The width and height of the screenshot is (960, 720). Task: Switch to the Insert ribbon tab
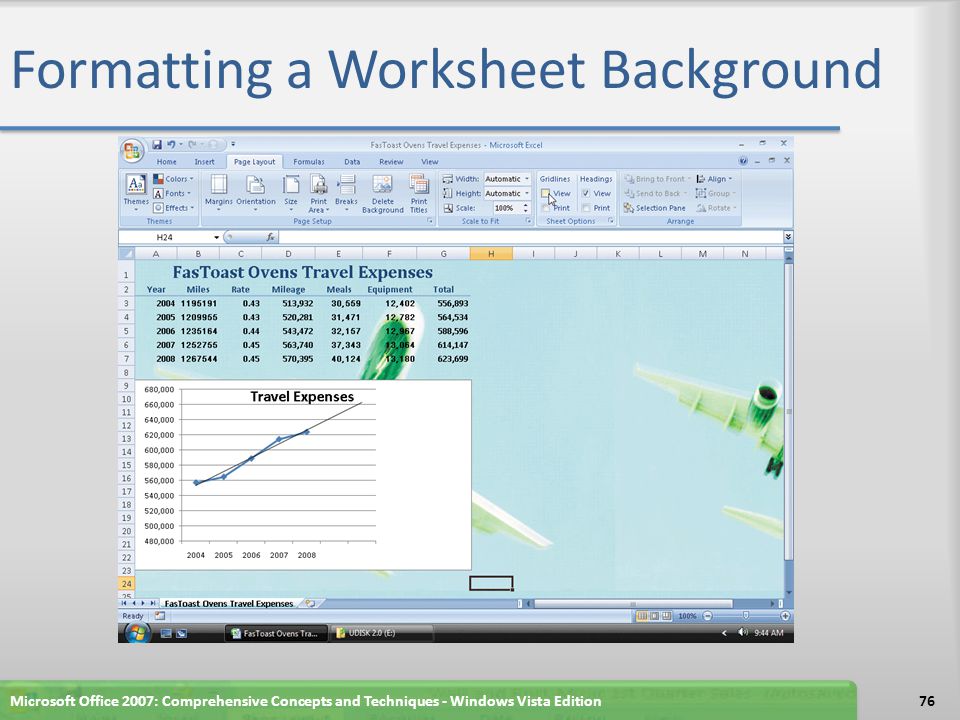(x=204, y=162)
